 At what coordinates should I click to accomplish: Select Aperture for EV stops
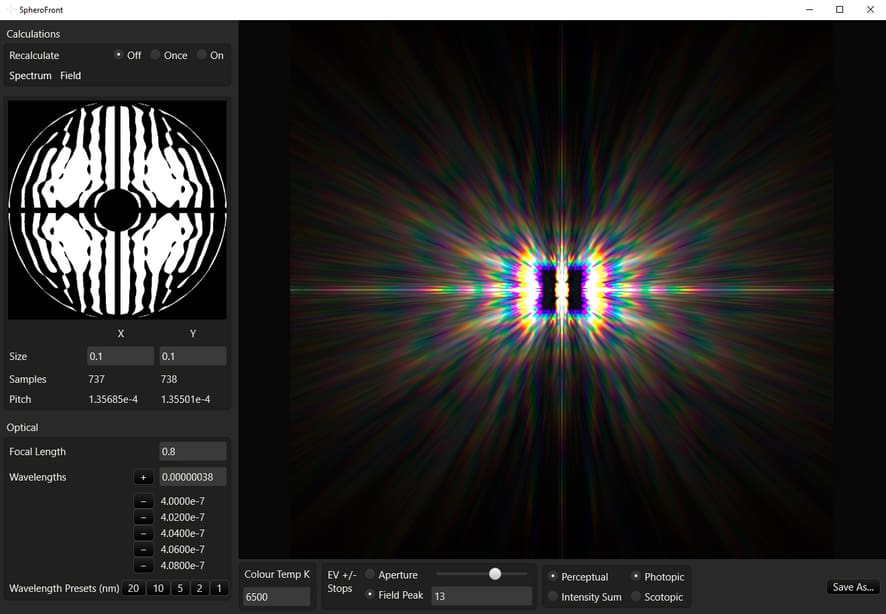tap(369, 574)
